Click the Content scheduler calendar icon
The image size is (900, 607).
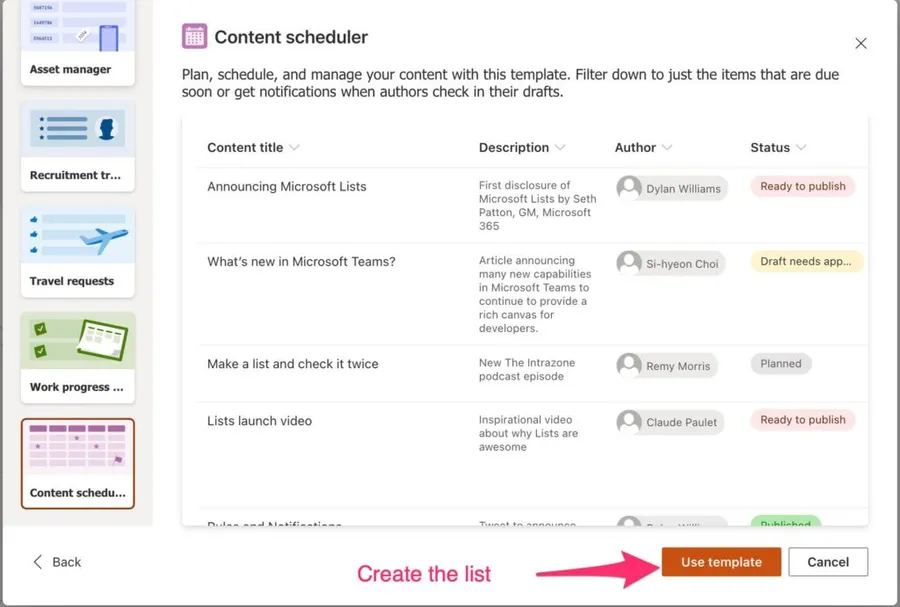[x=194, y=37]
